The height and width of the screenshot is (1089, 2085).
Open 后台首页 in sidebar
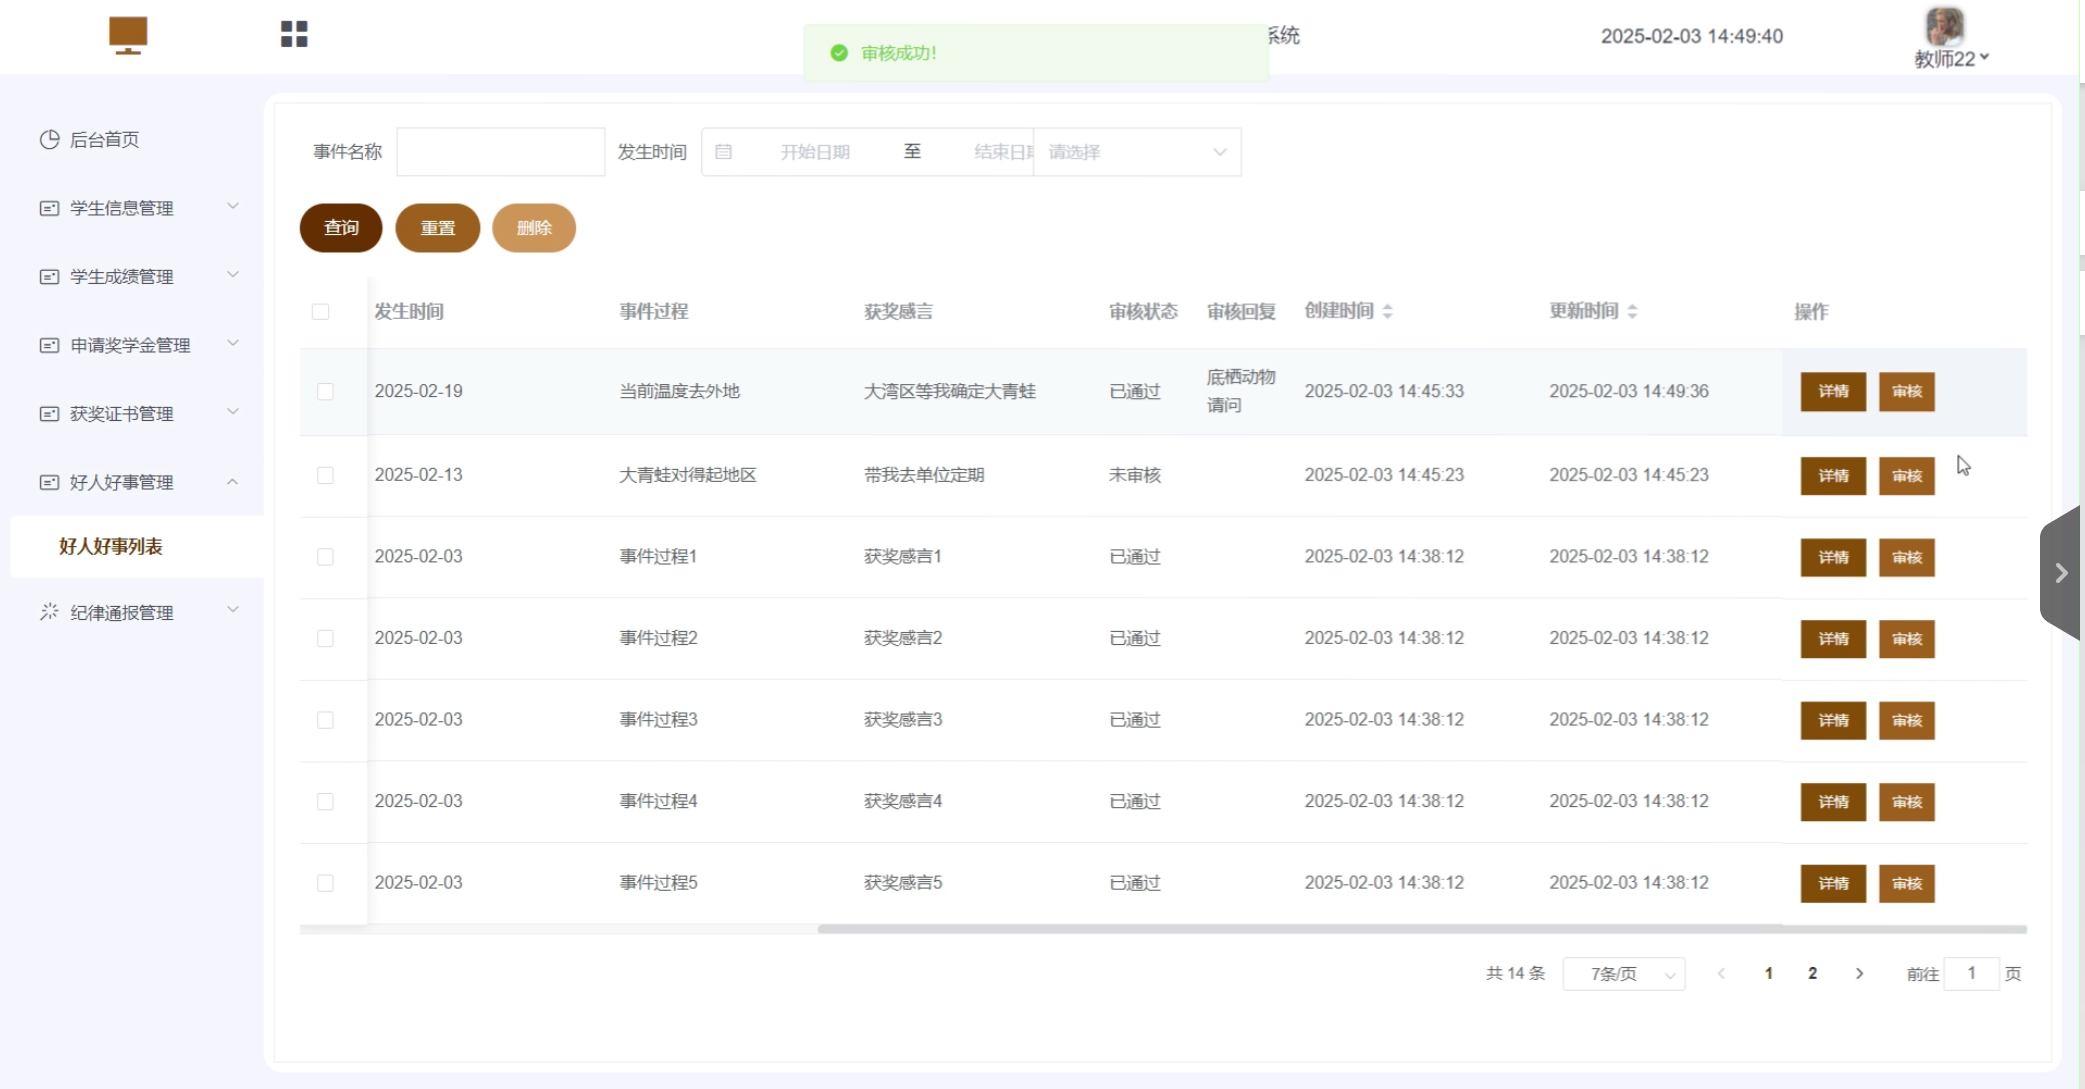[104, 140]
